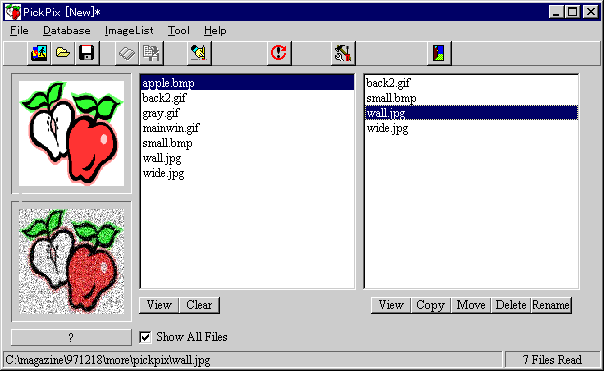Click the grayed-out document copy toolbar icon

click(x=151, y=53)
